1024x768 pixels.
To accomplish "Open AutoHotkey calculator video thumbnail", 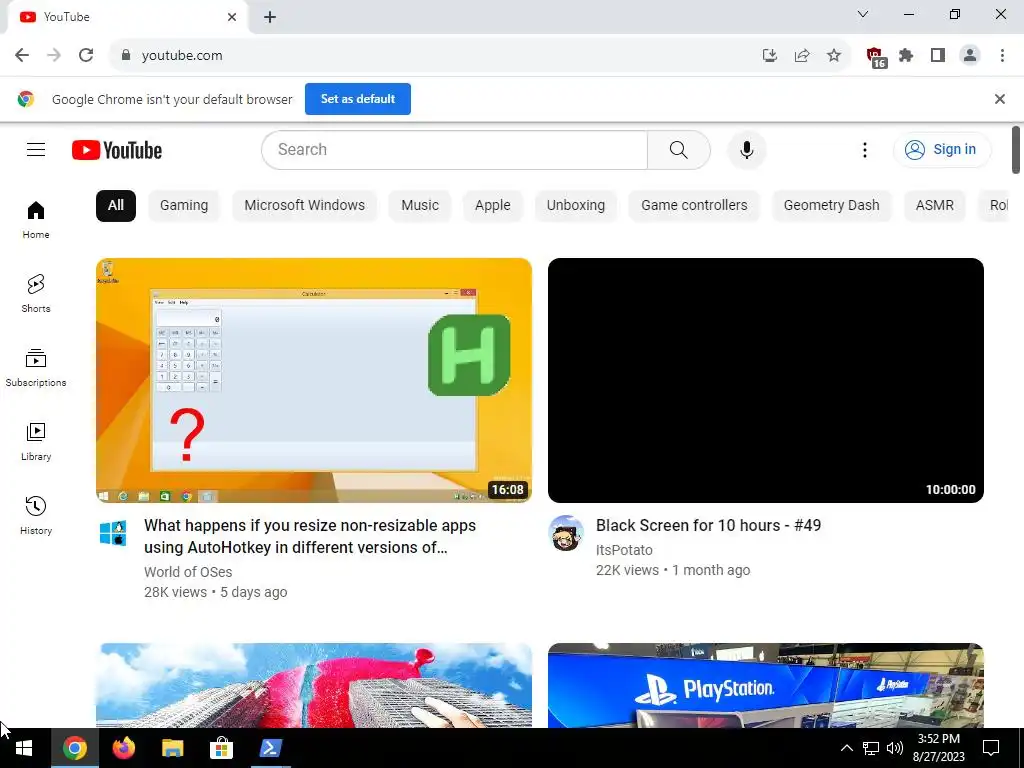I will (x=313, y=380).
